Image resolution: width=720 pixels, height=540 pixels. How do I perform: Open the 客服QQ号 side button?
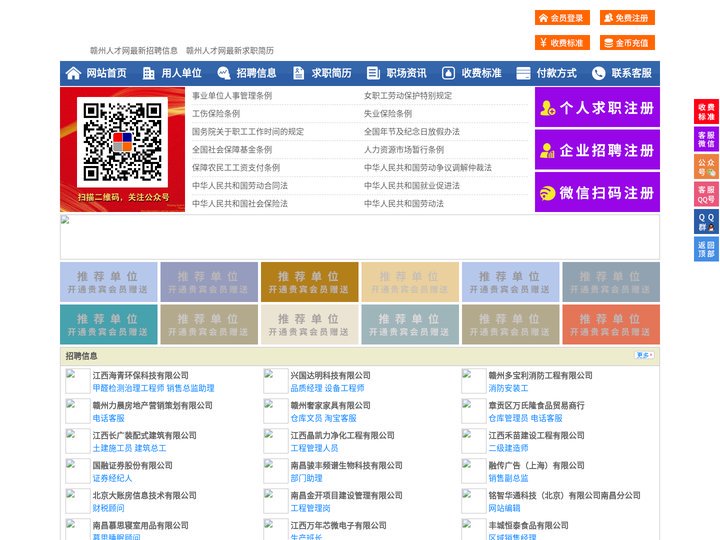[x=706, y=194]
